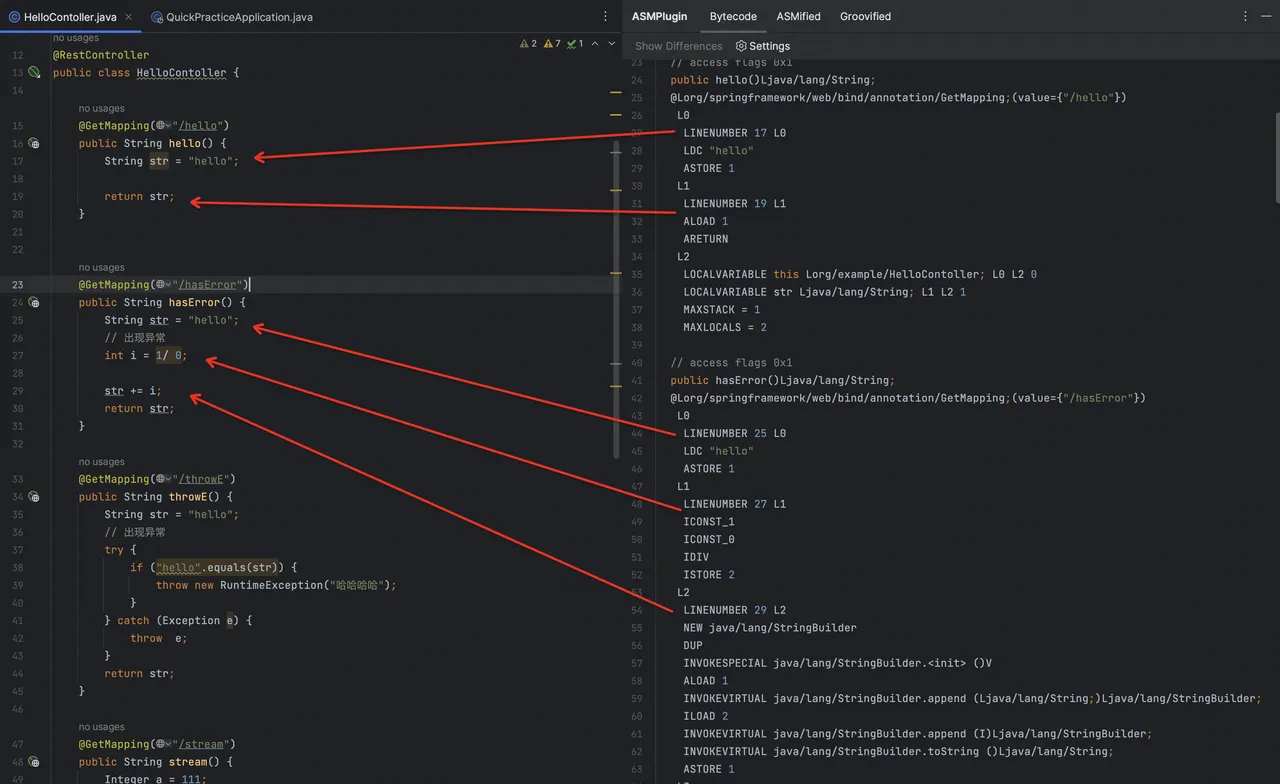
Task: Click "NEW java/lang/StringBuilder" in the bytecode
Action: pos(770,628)
